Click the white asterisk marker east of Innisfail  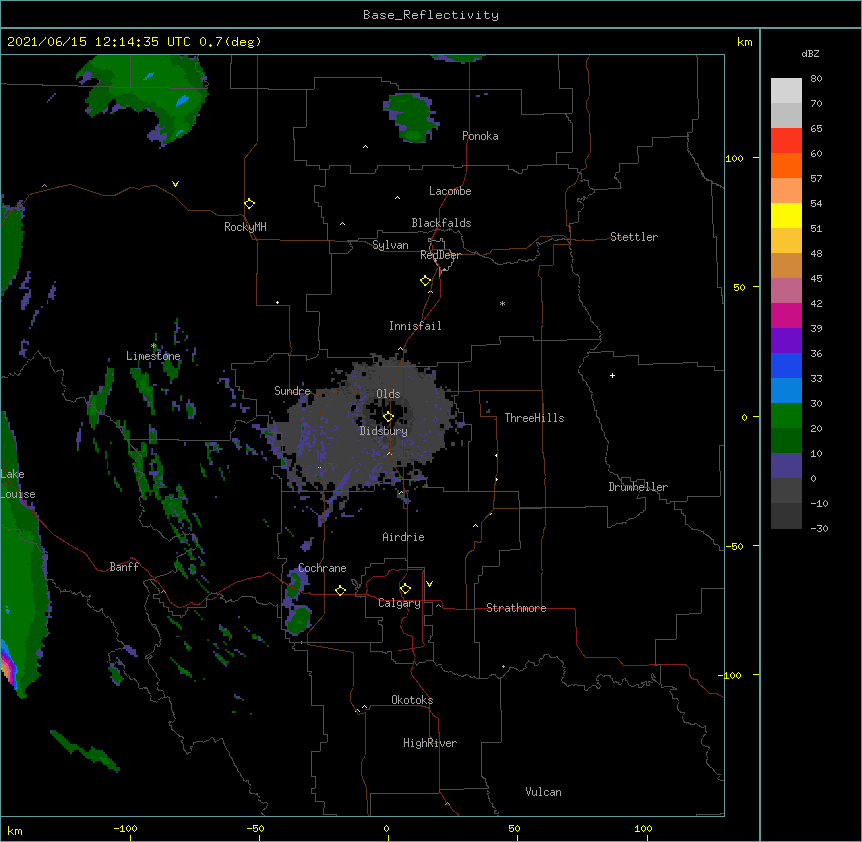[x=502, y=303]
